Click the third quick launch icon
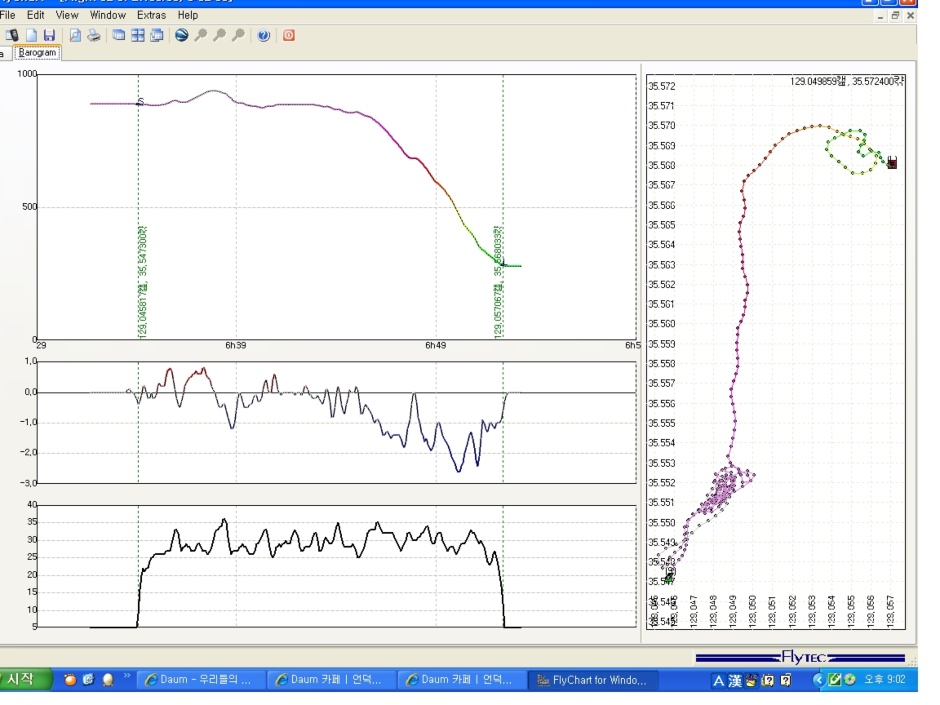This screenshot has width=940, height=705. [108, 680]
